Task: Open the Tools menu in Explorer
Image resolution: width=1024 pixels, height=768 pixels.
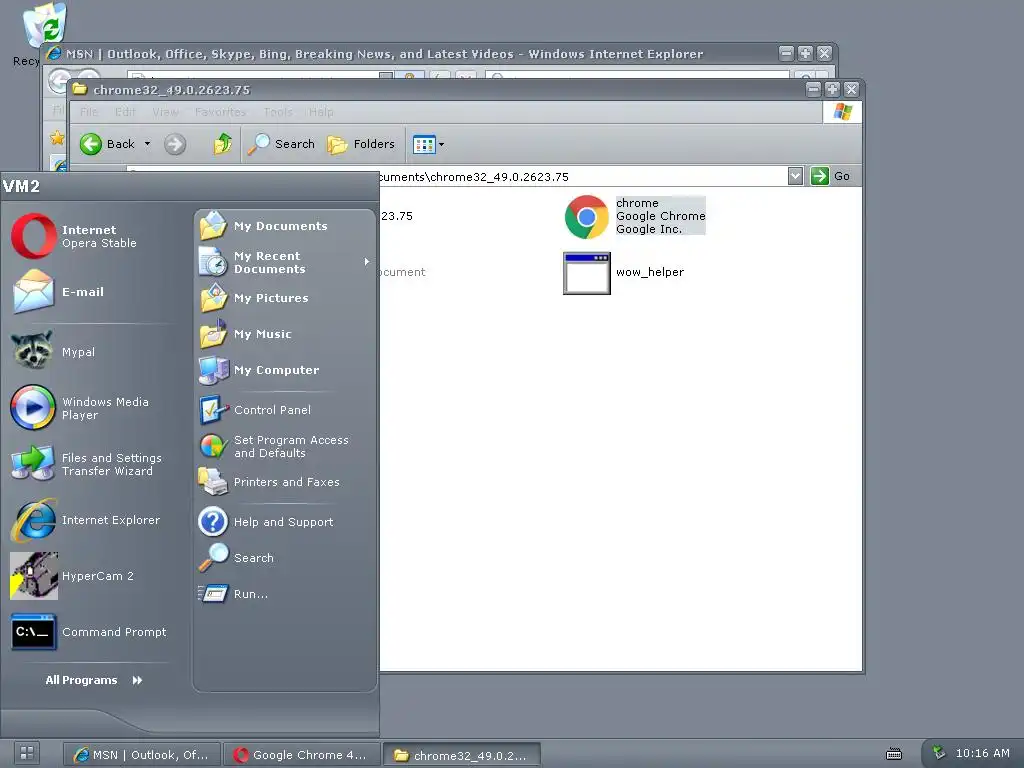Action: (278, 112)
